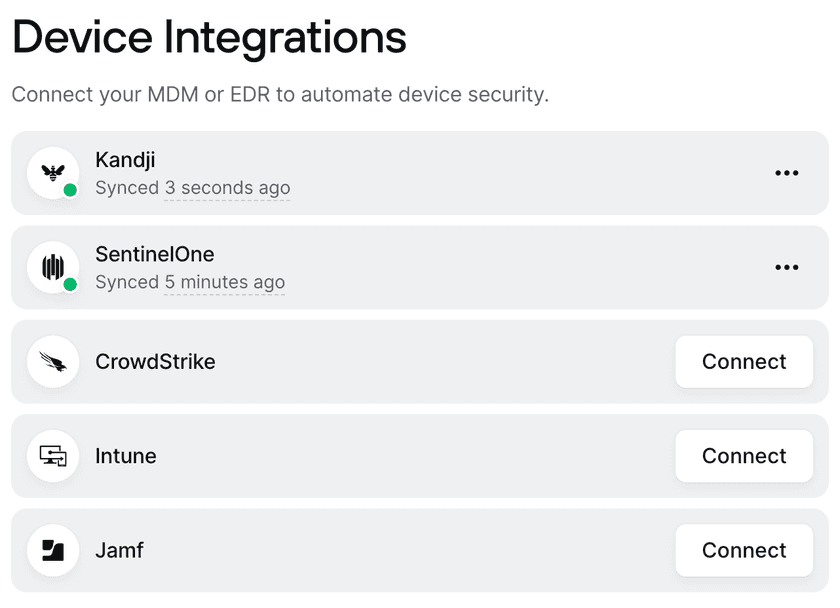Click the Kandji bee logo icon
840x608 pixels.
coord(52,172)
